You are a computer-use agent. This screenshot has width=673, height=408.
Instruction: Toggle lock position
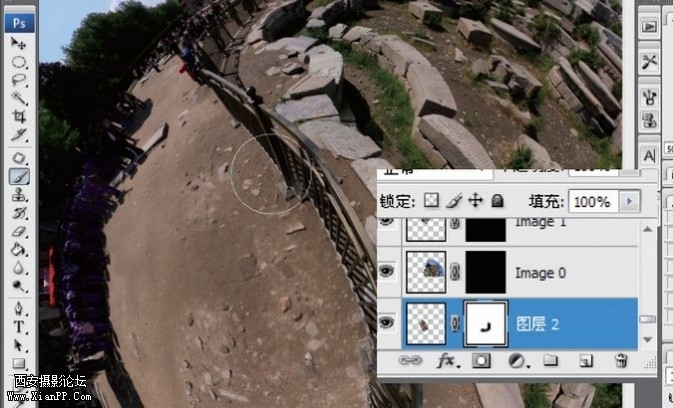click(476, 200)
